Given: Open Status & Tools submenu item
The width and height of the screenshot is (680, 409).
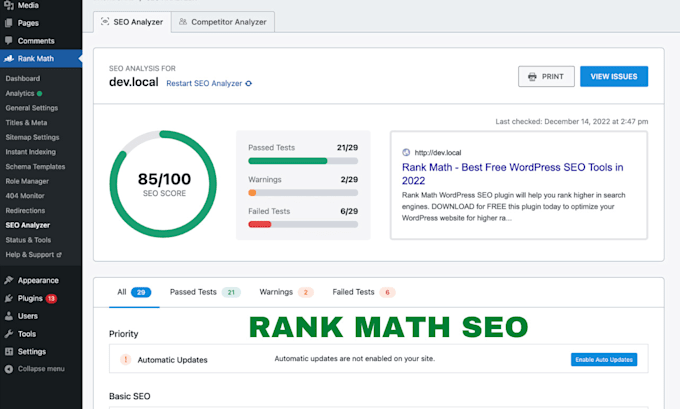Looking at the screenshot, I should (28, 240).
